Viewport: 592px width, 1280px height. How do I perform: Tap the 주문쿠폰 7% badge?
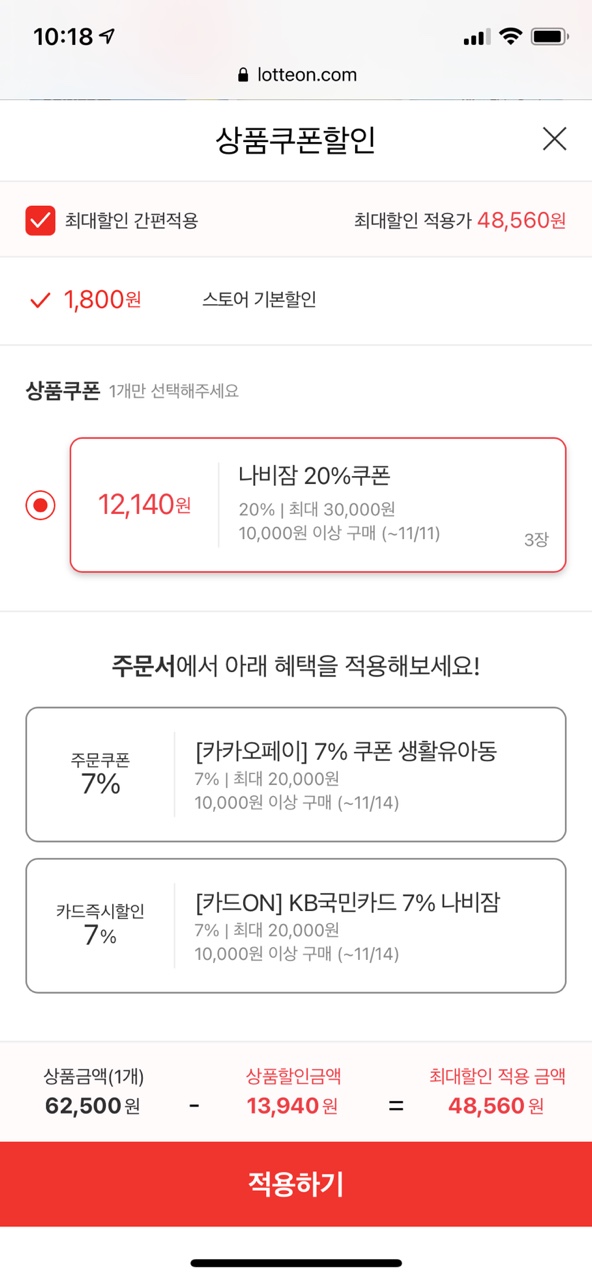[x=100, y=774]
